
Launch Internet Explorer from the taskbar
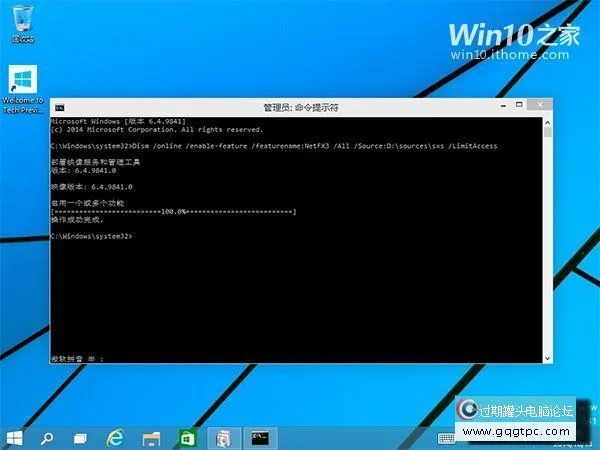[116, 437]
